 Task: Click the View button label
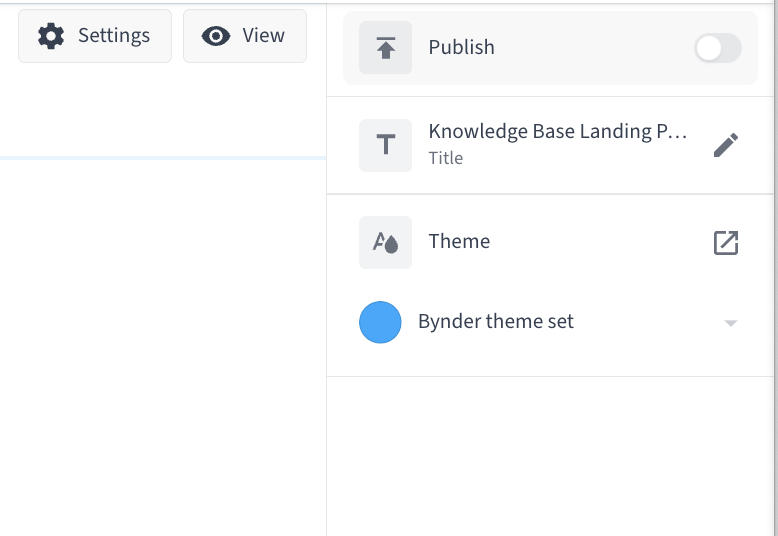(263, 36)
